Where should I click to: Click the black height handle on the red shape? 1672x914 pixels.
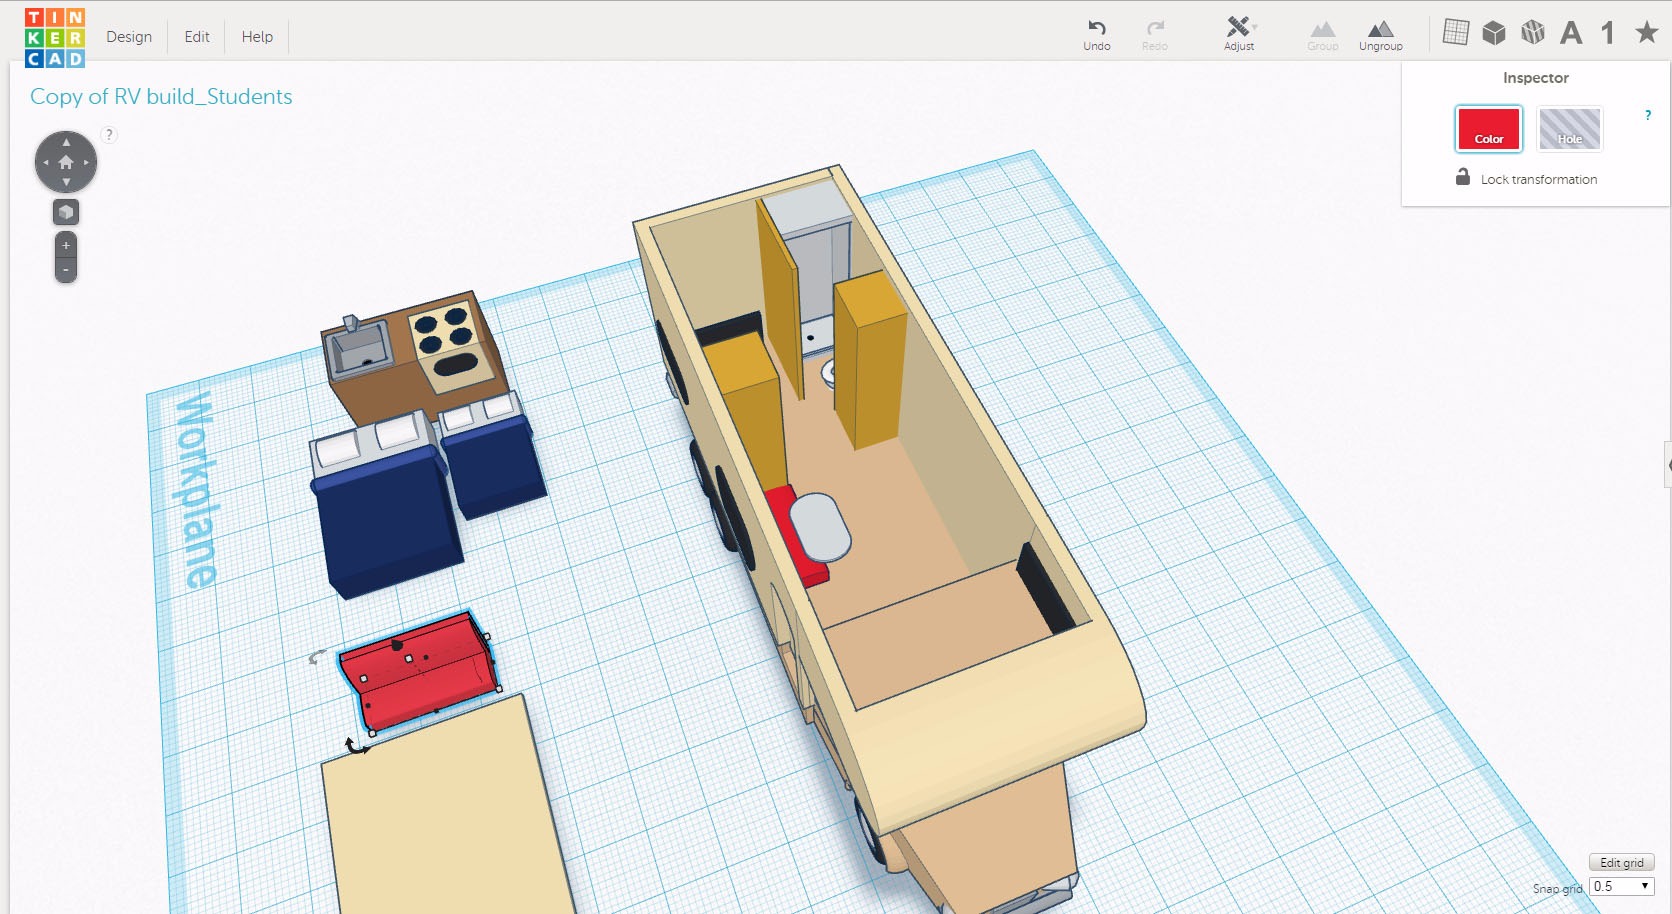[x=397, y=646]
